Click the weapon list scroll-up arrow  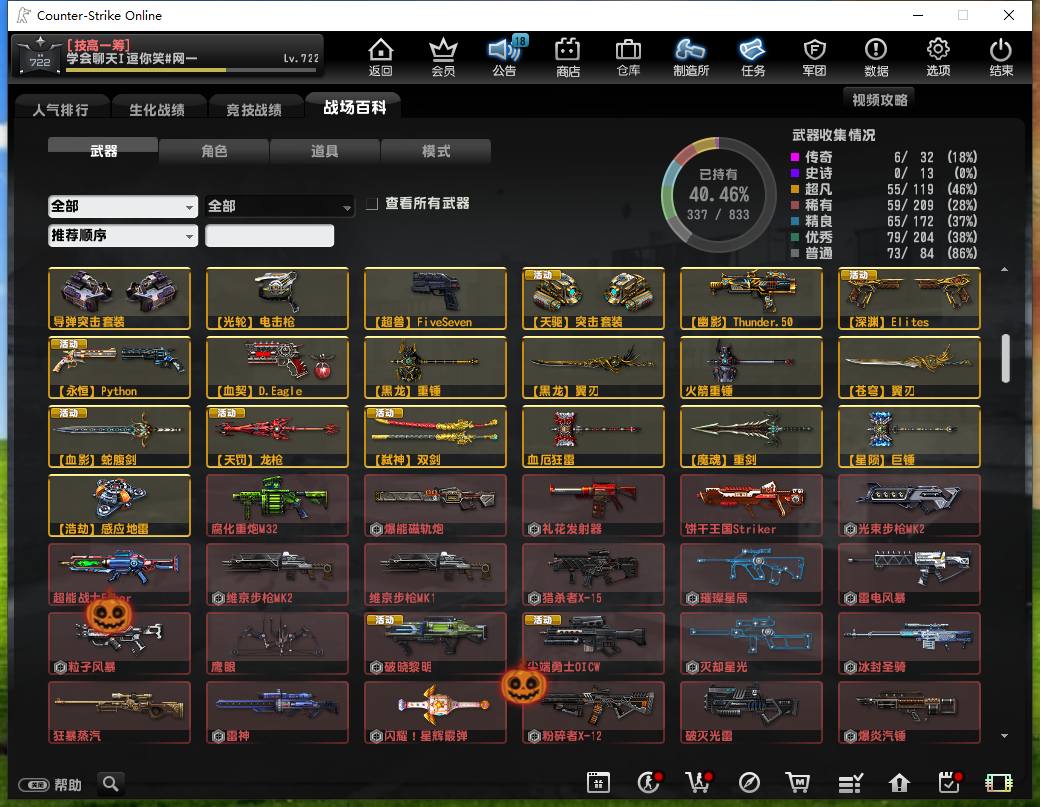click(1004, 269)
